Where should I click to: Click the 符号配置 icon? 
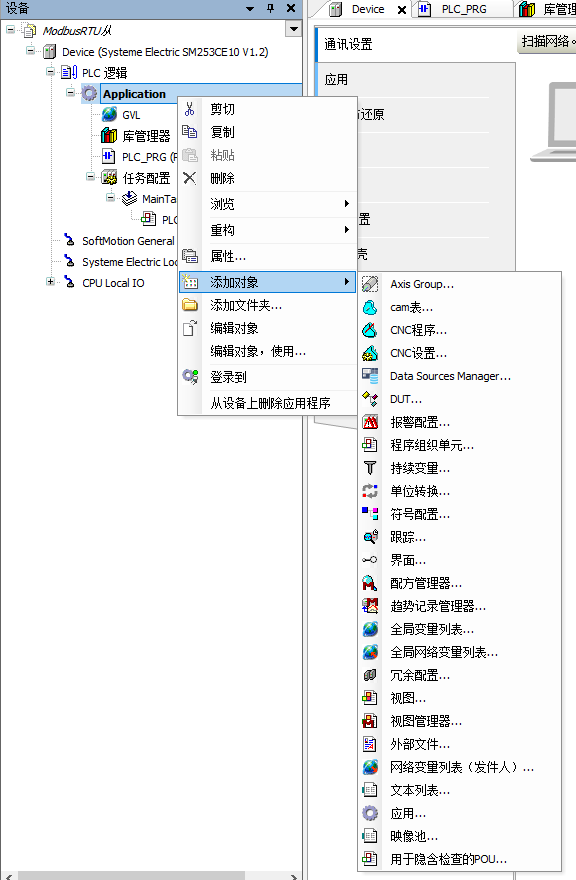(x=369, y=514)
